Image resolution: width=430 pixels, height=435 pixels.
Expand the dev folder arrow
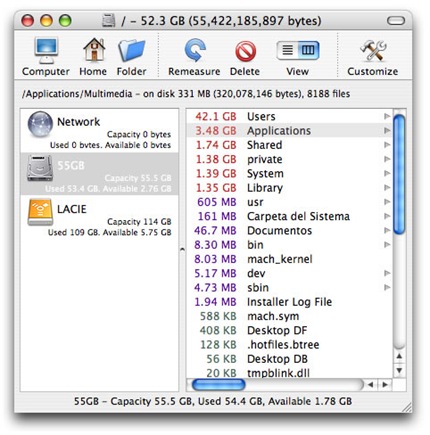(387, 273)
